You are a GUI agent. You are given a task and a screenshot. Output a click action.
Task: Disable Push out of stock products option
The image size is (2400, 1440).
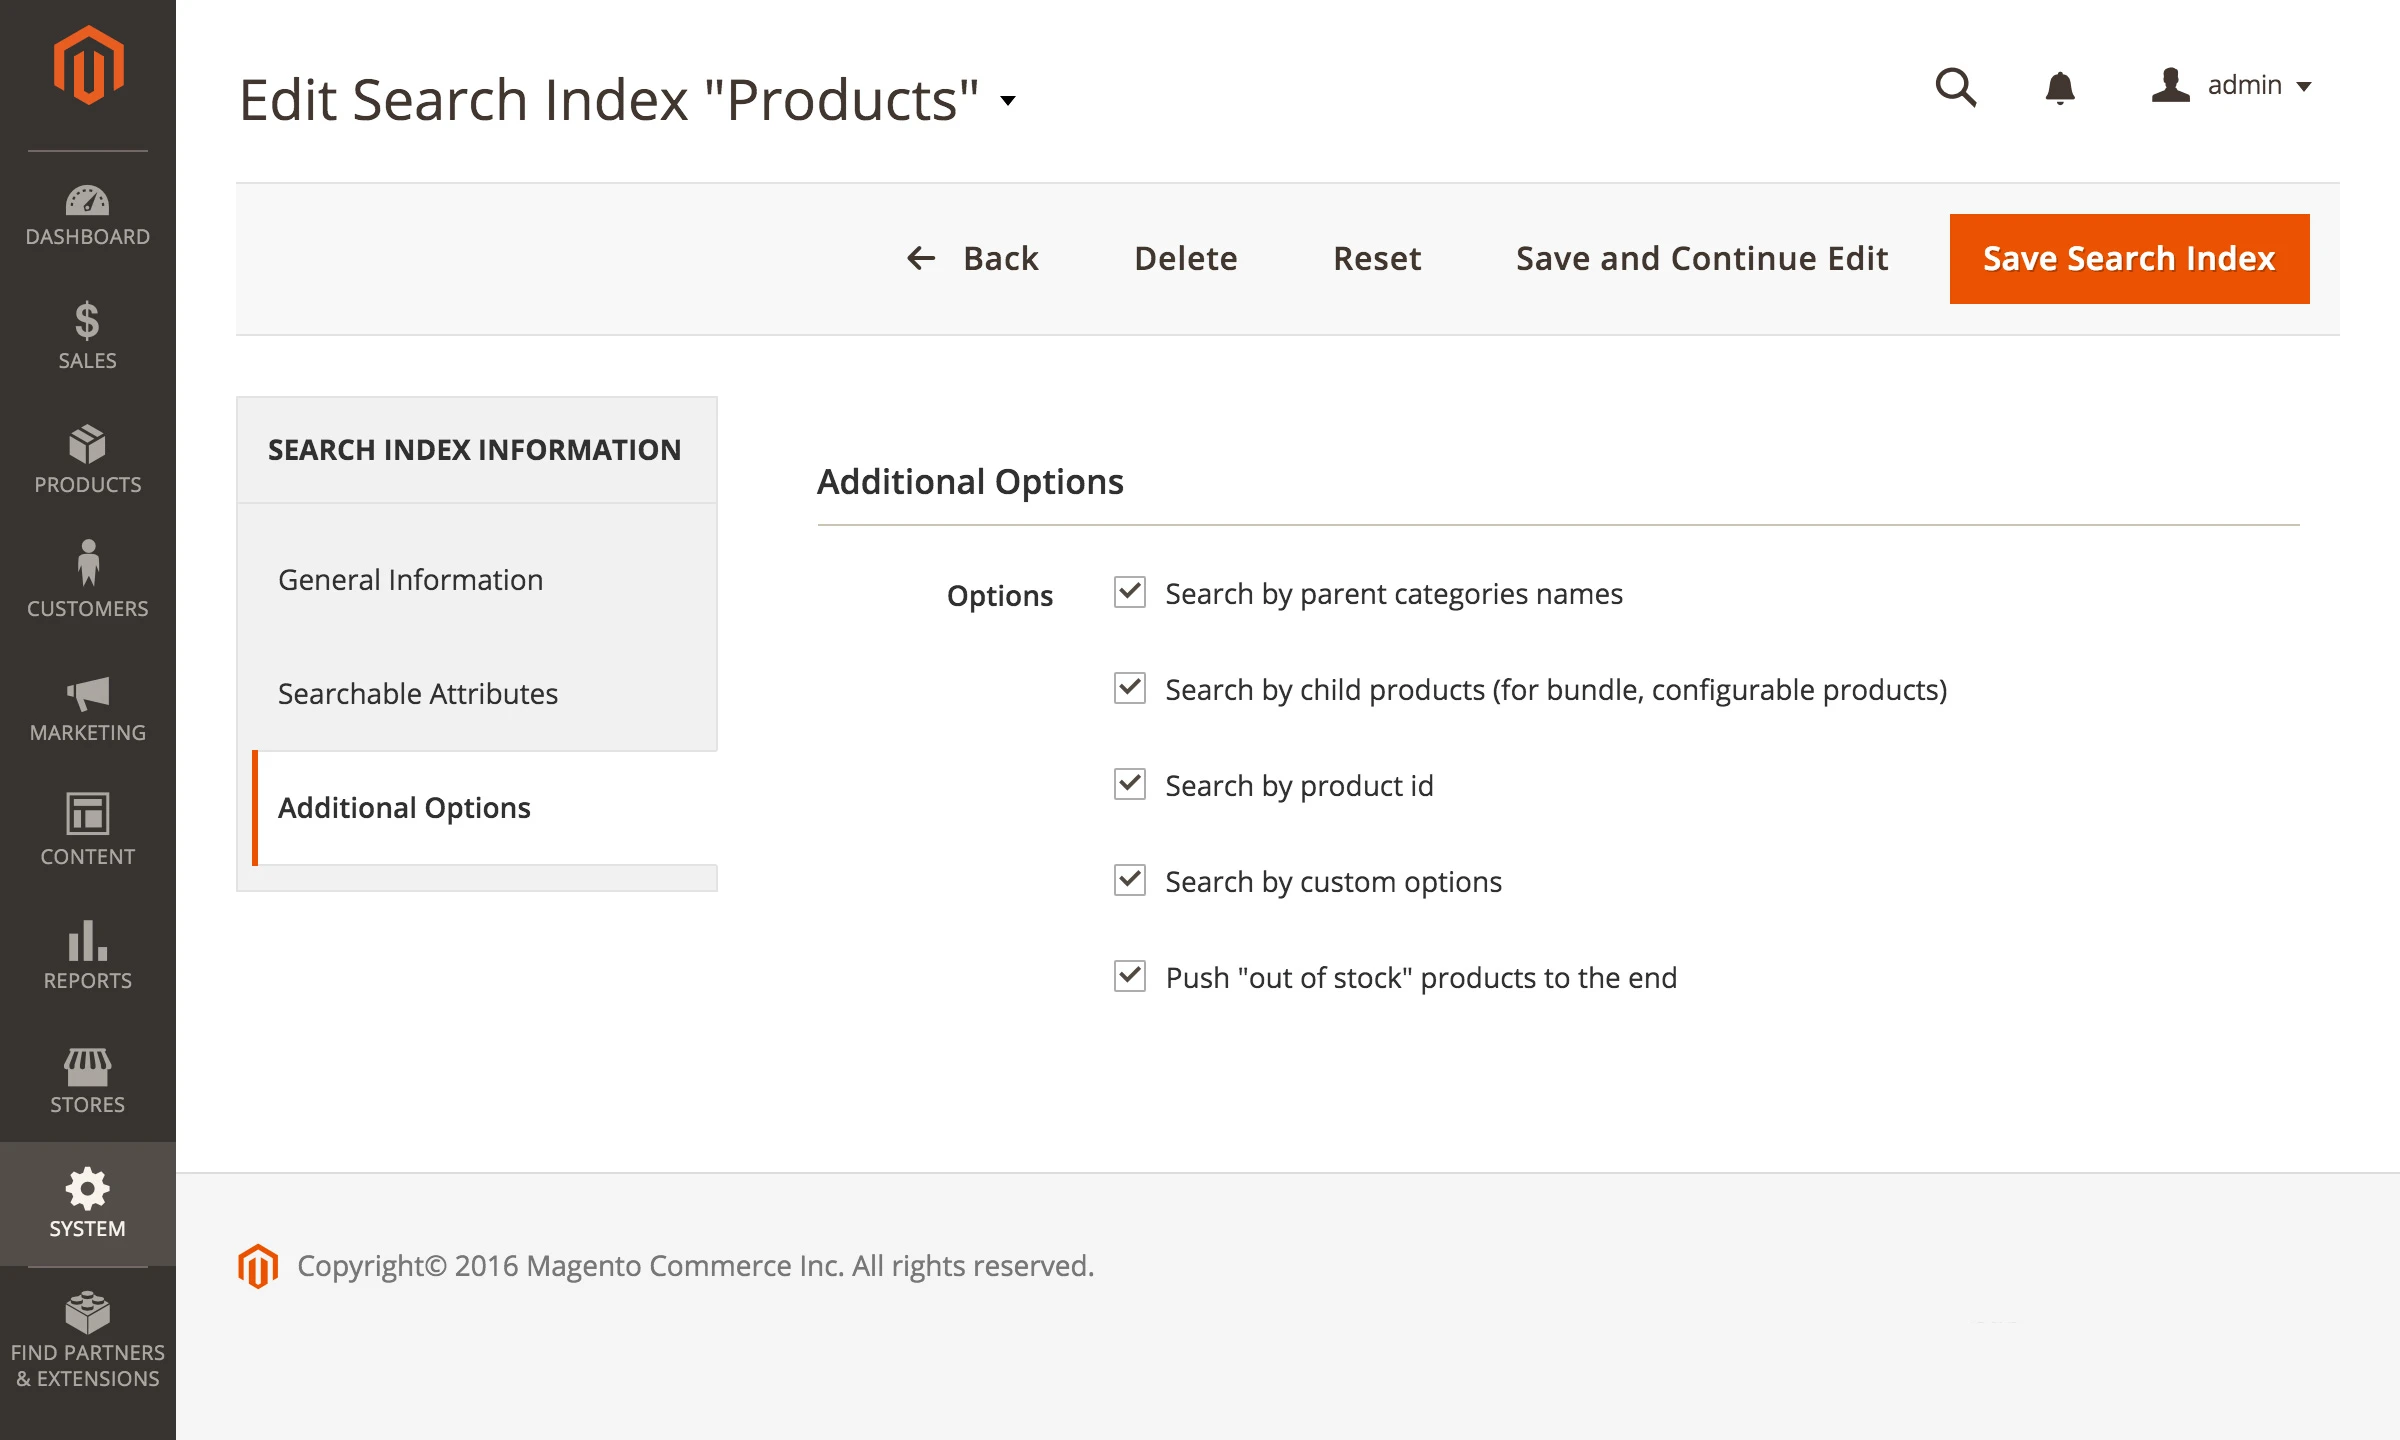click(1130, 976)
